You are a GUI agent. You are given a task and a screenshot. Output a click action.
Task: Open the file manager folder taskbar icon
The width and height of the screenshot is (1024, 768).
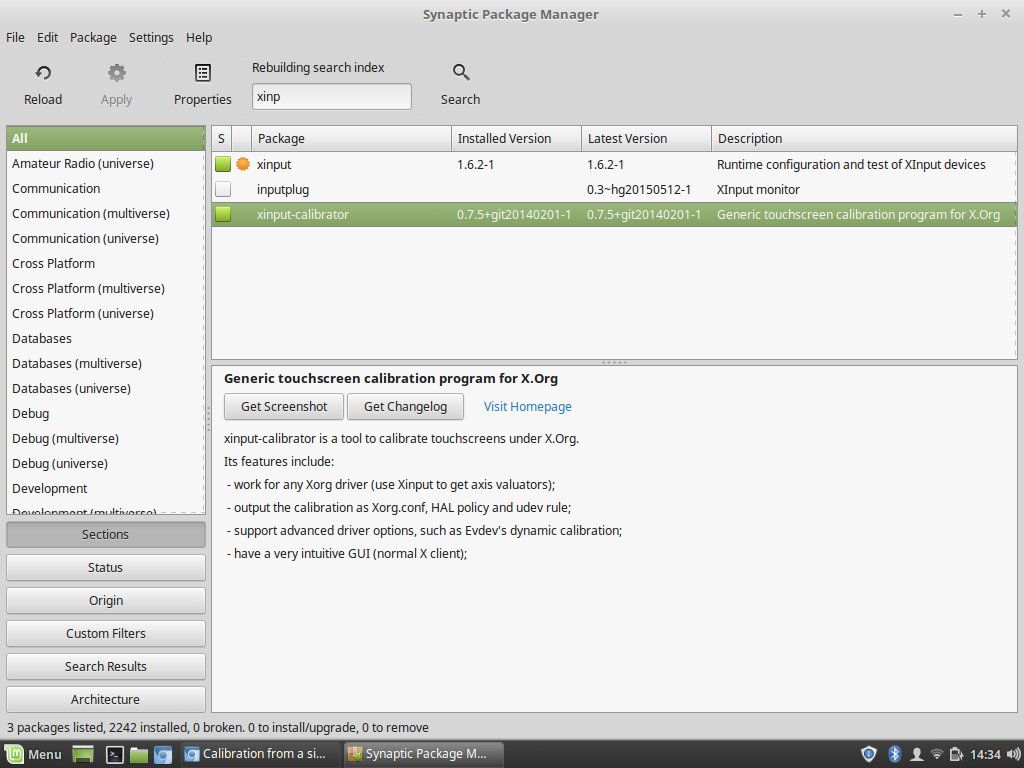coord(138,754)
